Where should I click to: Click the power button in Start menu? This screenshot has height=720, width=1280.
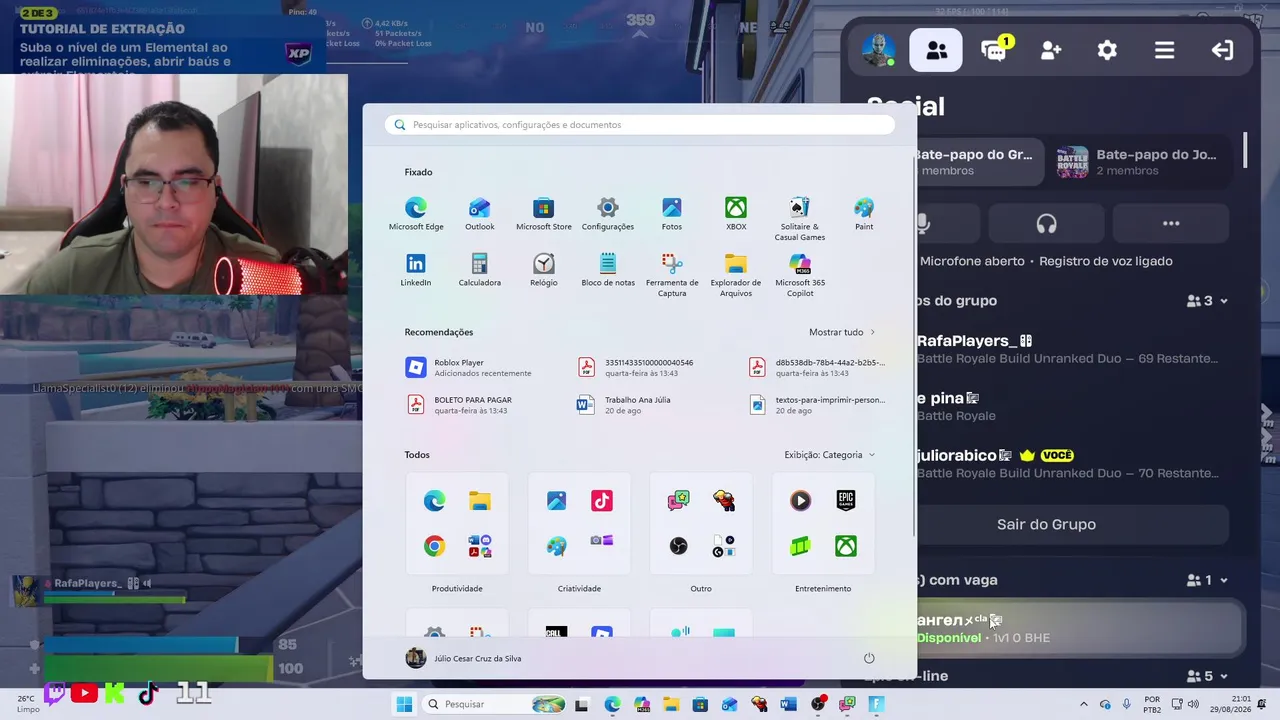tap(869, 658)
